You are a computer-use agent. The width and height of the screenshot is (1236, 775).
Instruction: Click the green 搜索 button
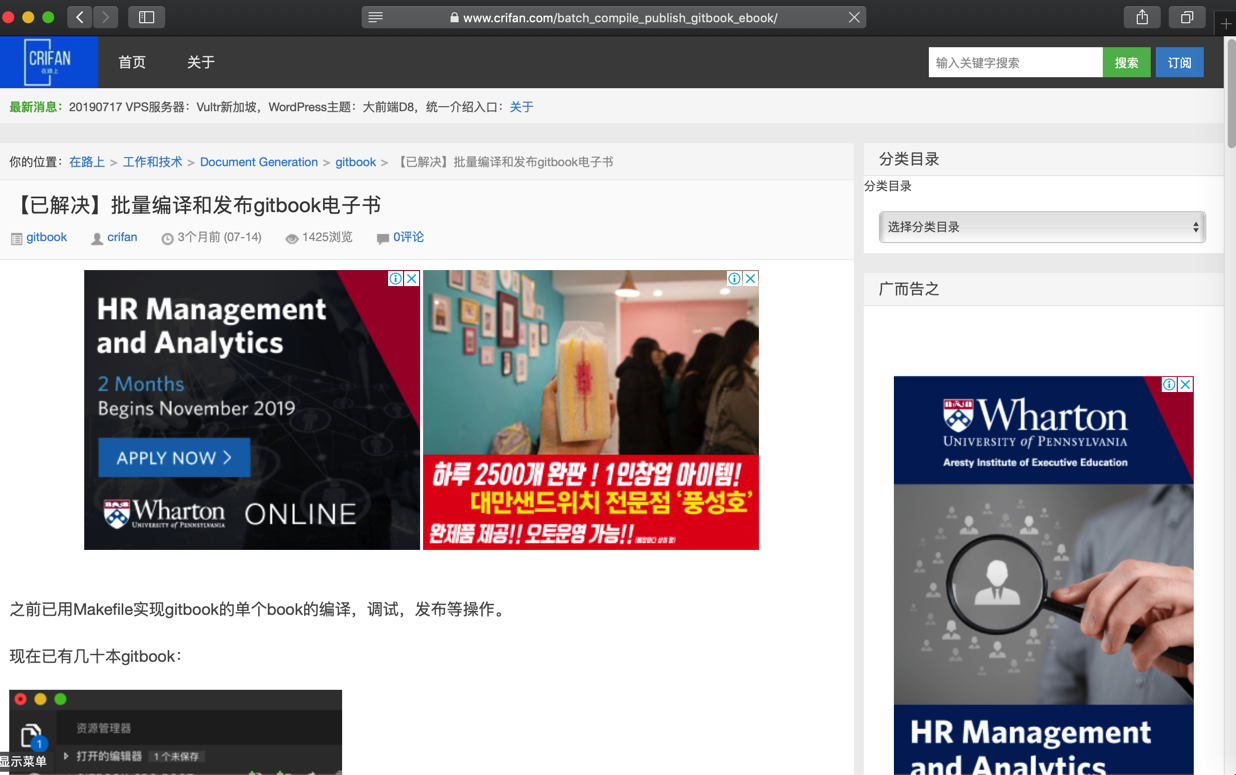click(x=1127, y=62)
